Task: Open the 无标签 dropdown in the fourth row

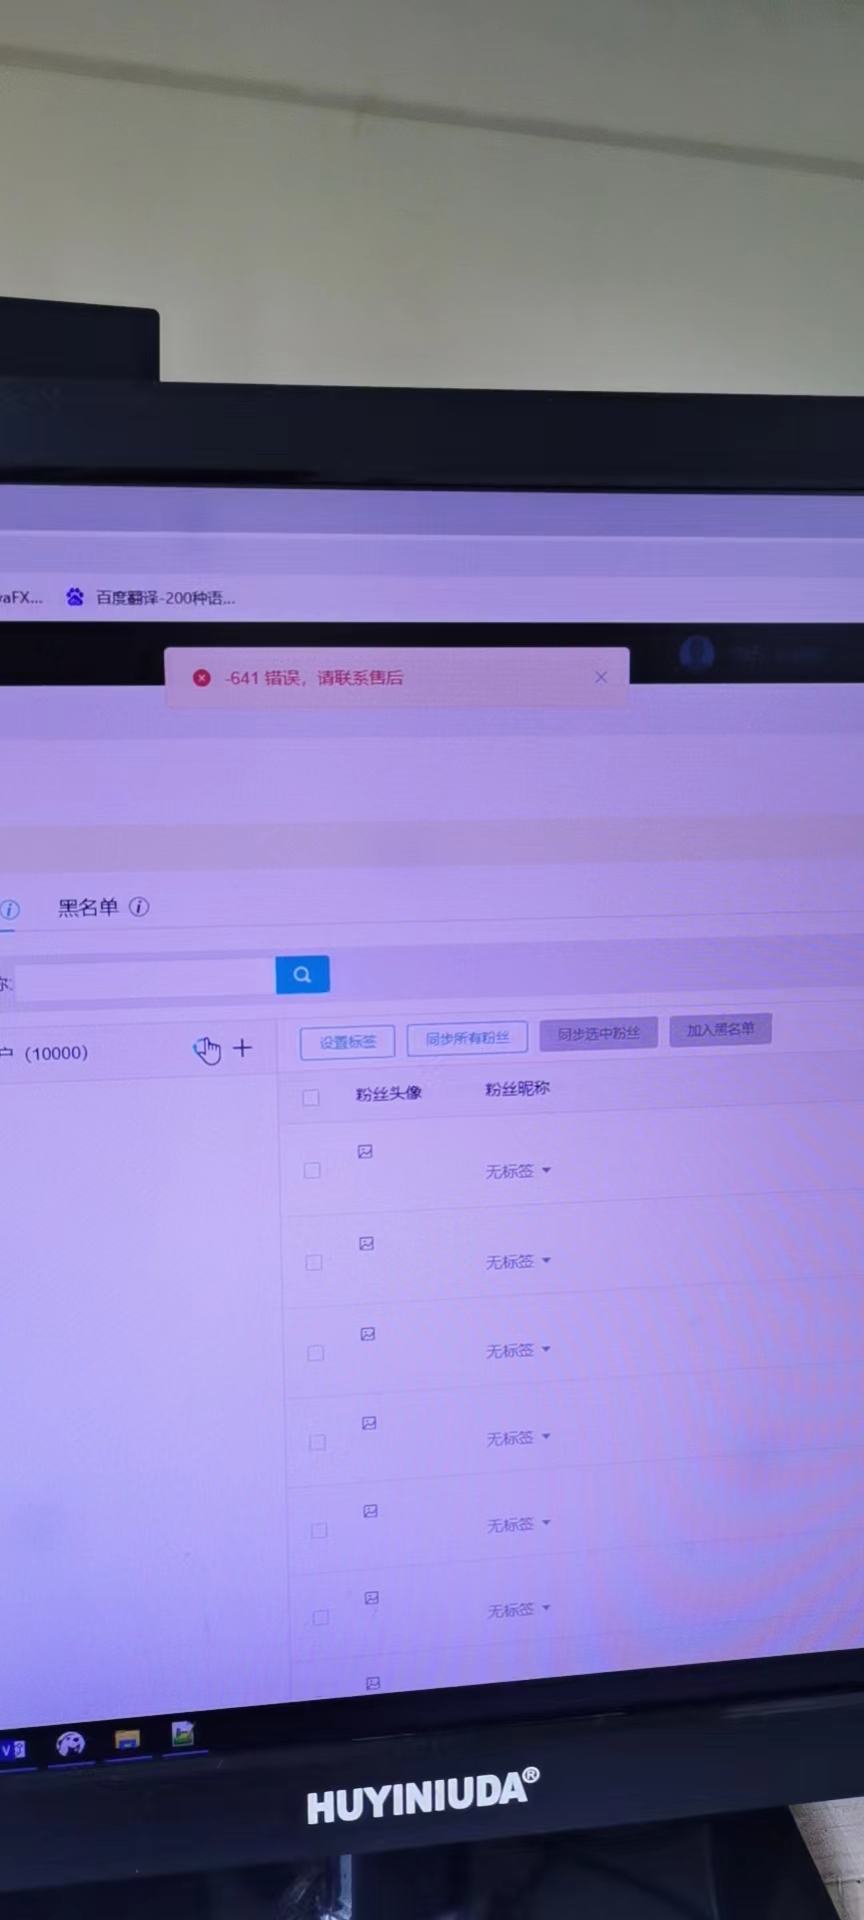Action: click(x=518, y=1438)
